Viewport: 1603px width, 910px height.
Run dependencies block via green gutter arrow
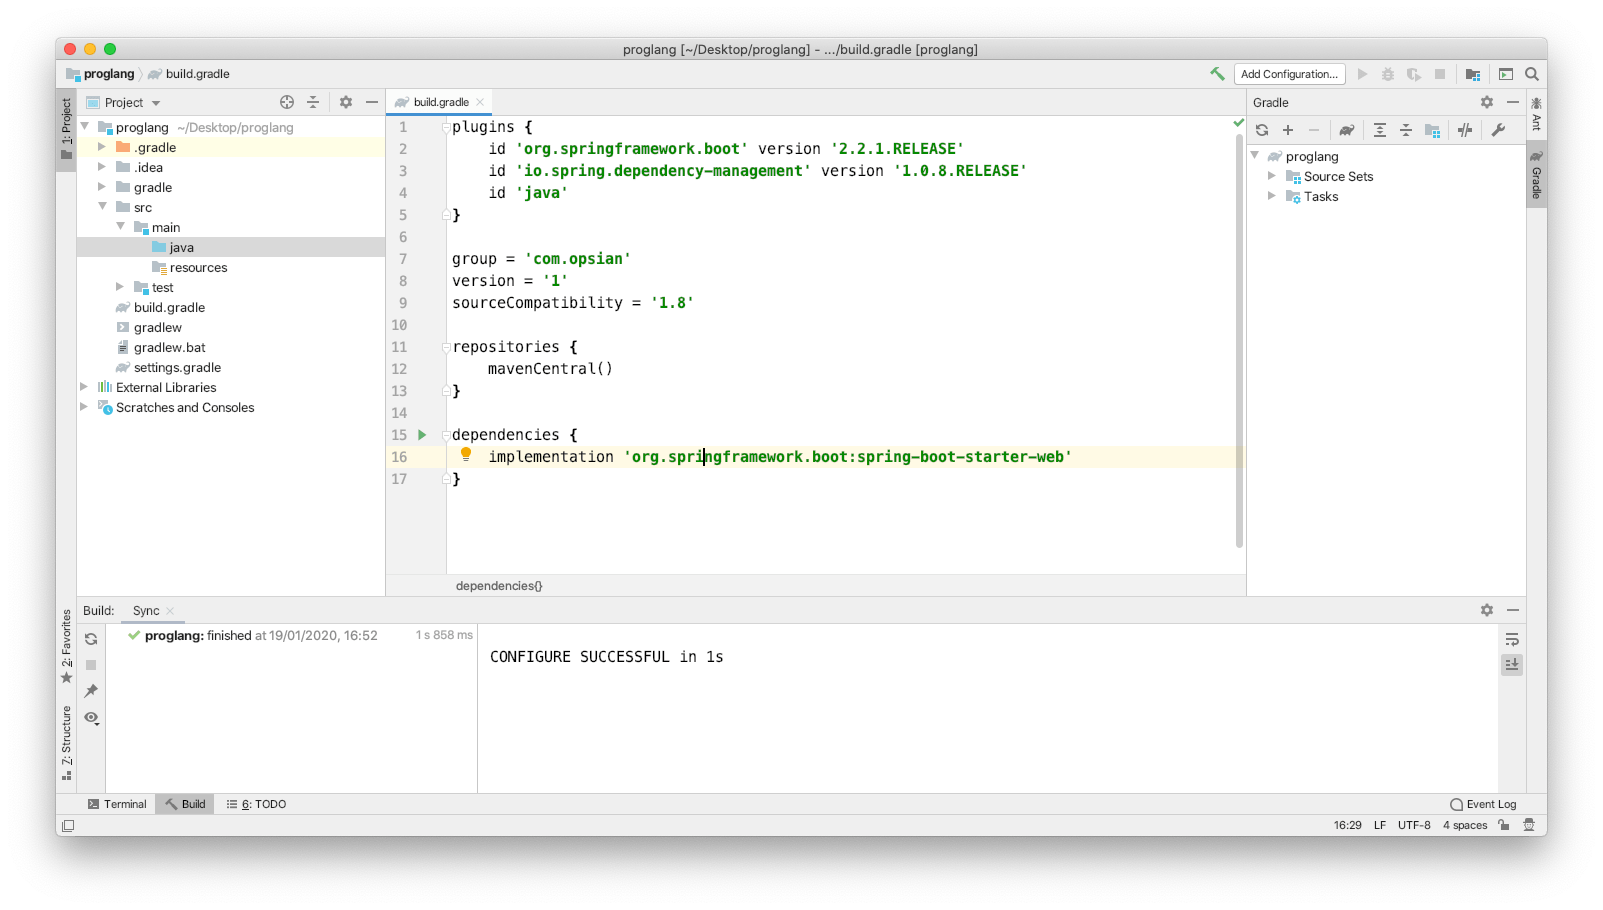click(421, 435)
